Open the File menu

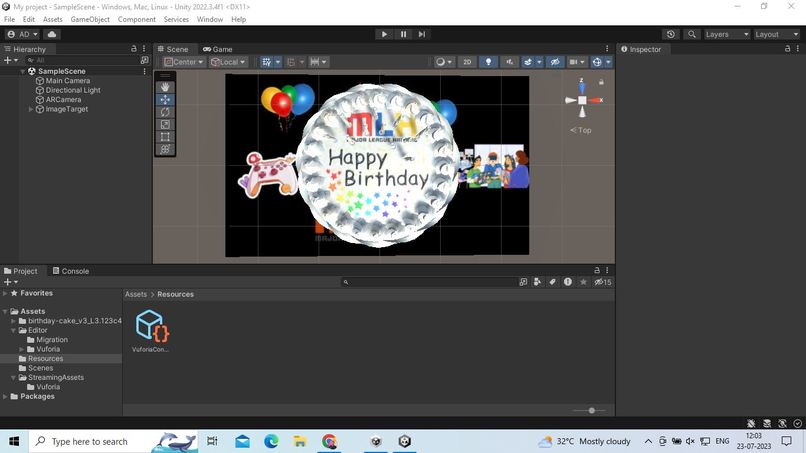coord(9,19)
